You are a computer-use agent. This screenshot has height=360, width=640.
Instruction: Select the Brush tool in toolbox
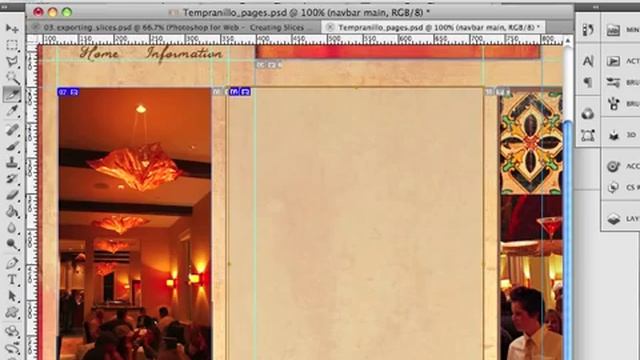[12, 146]
